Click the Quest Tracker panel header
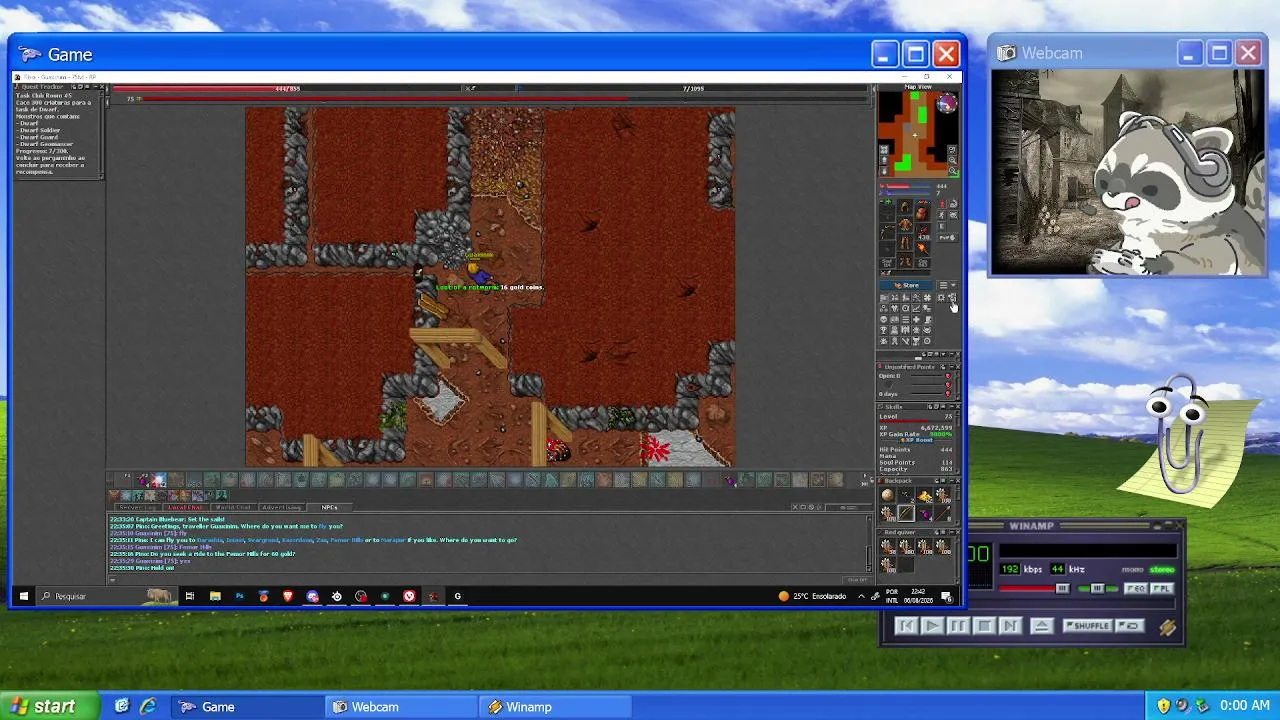Screen dimensions: 1280x720 click(58, 85)
